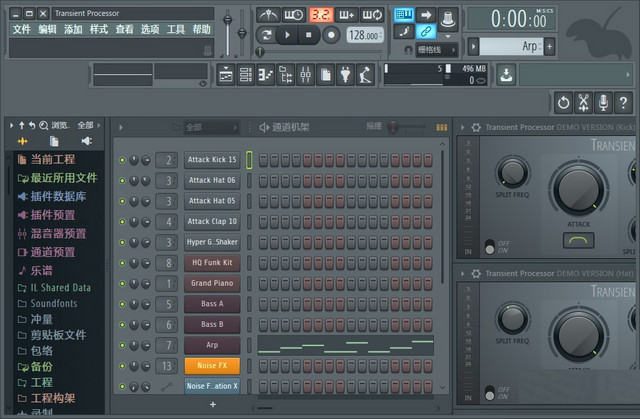Select the browser 全部 tab dropdown
The width and height of the screenshot is (640, 419).
[88, 125]
